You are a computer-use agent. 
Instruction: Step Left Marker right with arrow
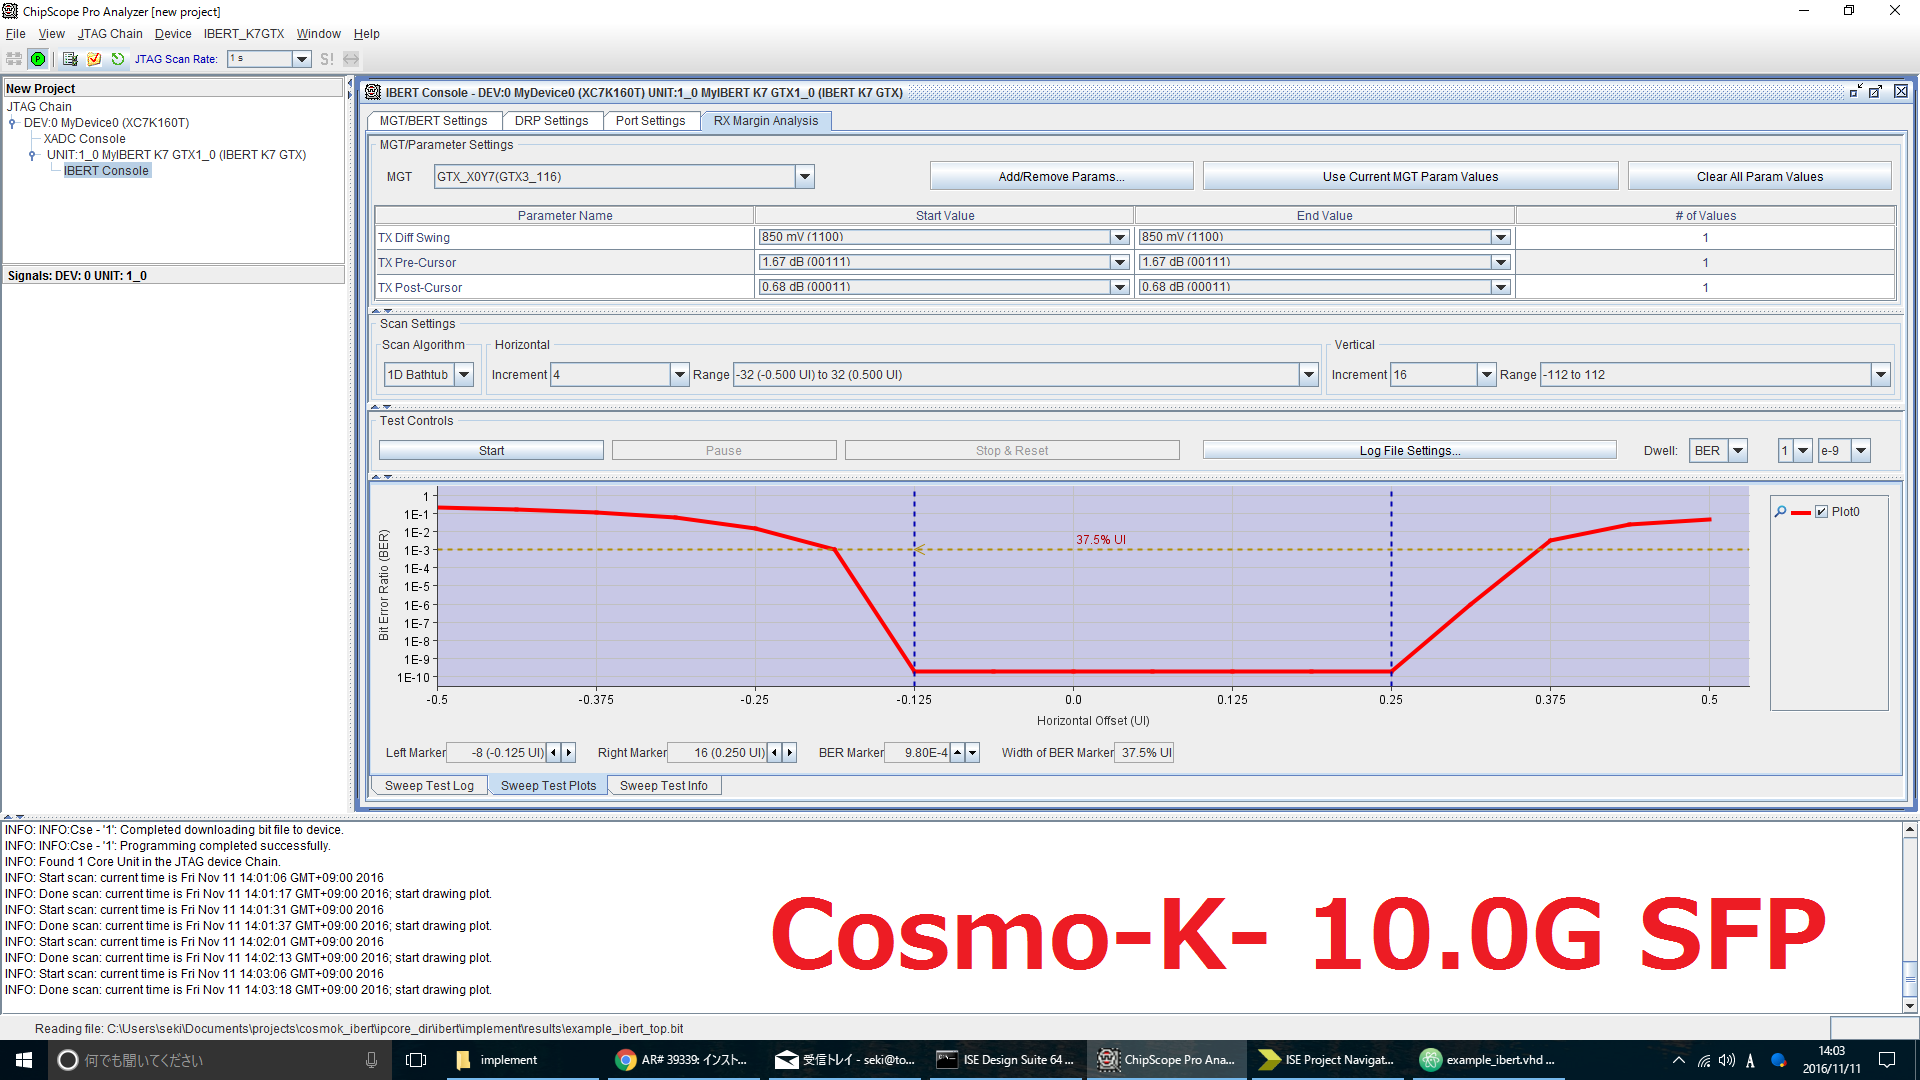tap(569, 752)
